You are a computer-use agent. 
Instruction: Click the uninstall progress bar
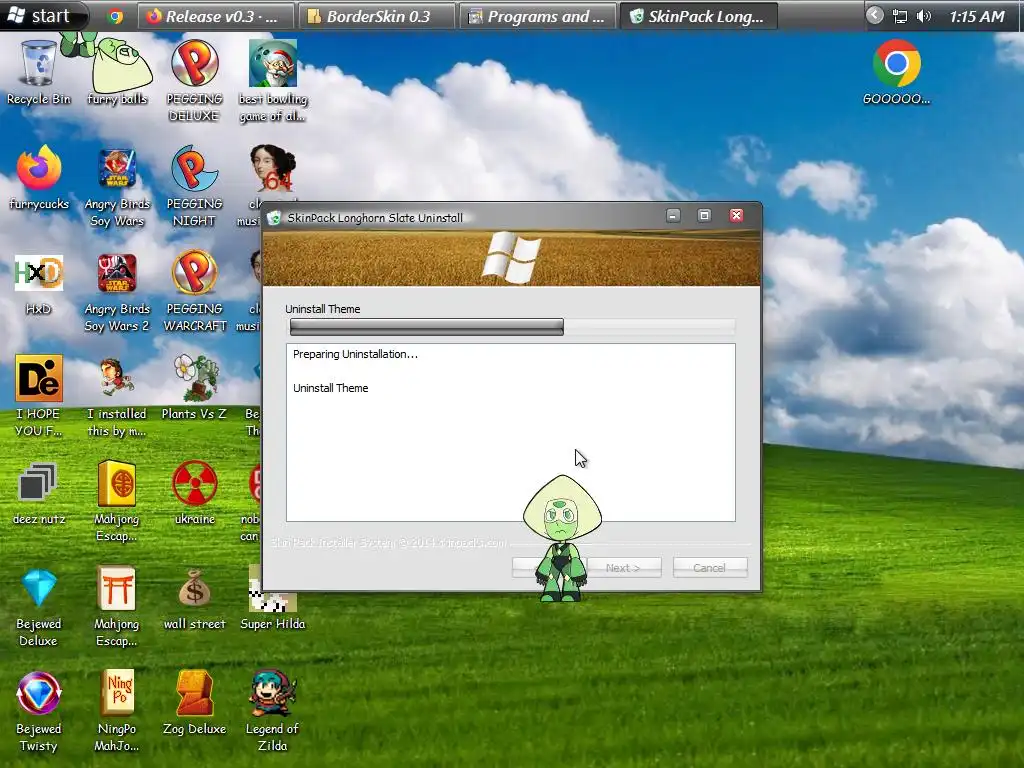coord(513,327)
